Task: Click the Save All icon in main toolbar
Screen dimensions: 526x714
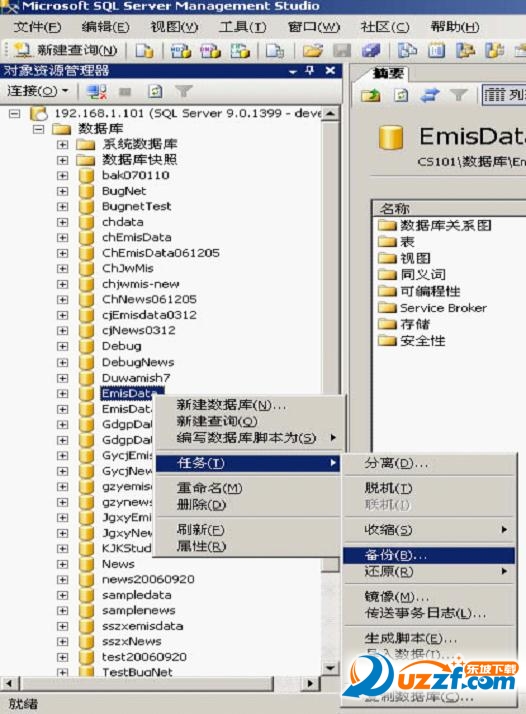Action: pyautogui.click(x=371, y=51)
